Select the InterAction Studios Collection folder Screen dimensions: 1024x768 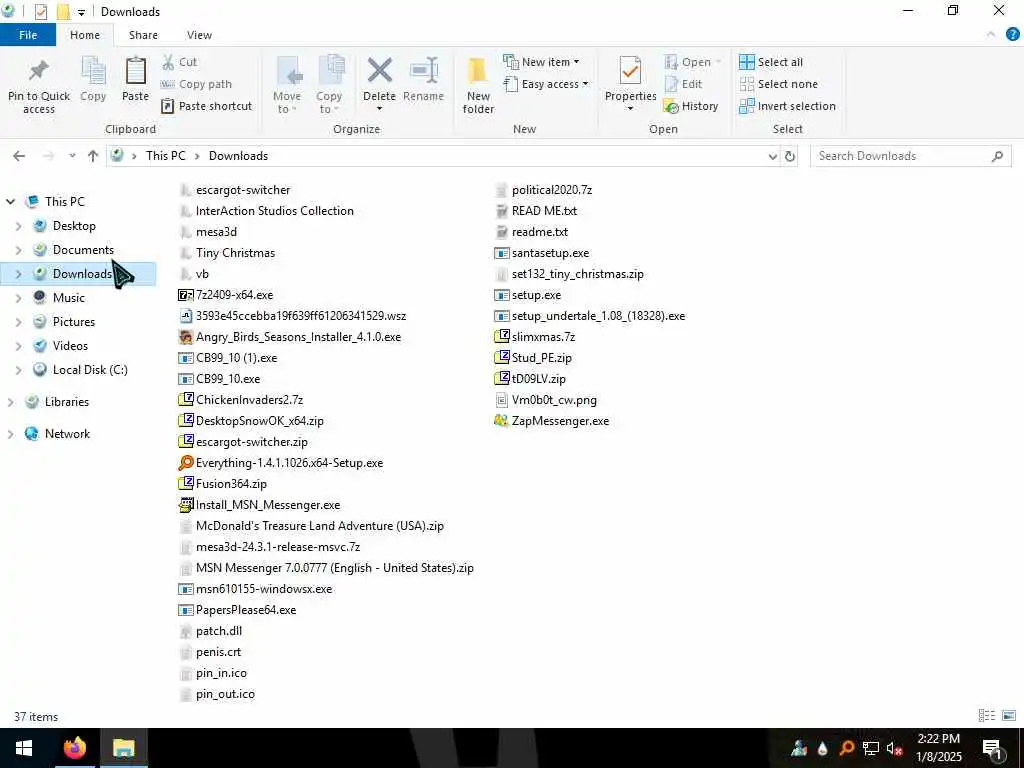click(266, 211)
